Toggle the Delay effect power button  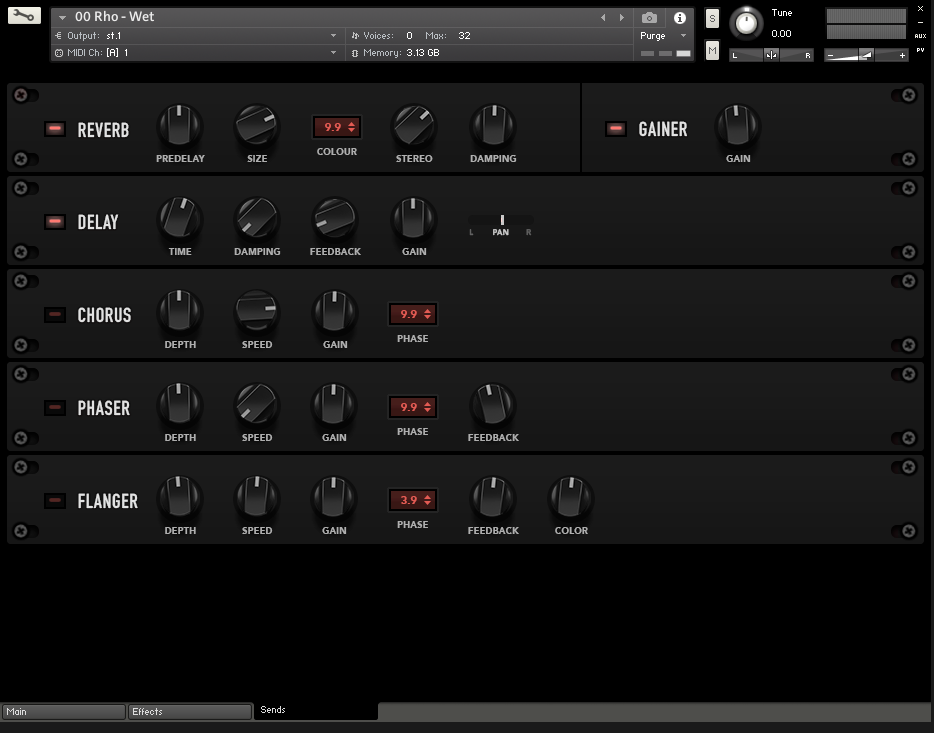click(x=55, y=222)
